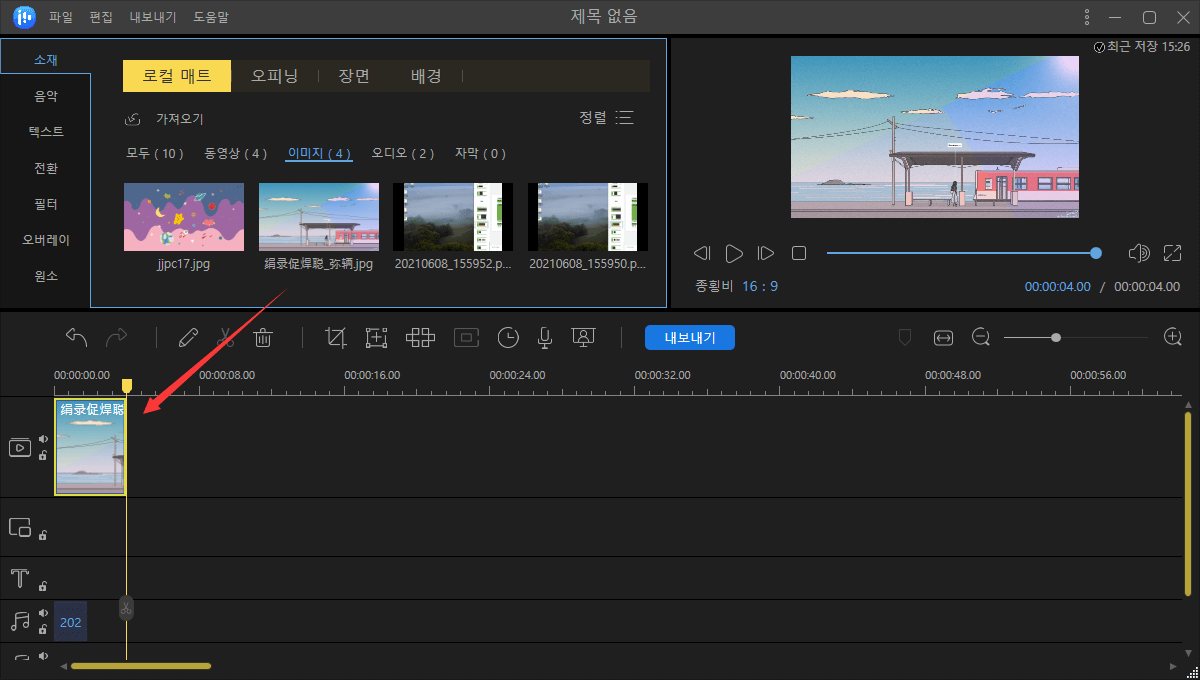Viewport: 1200px width, 680px height.
Task: Select the jjpc17.jpg thumbnail
Action: tap(183, 217)
